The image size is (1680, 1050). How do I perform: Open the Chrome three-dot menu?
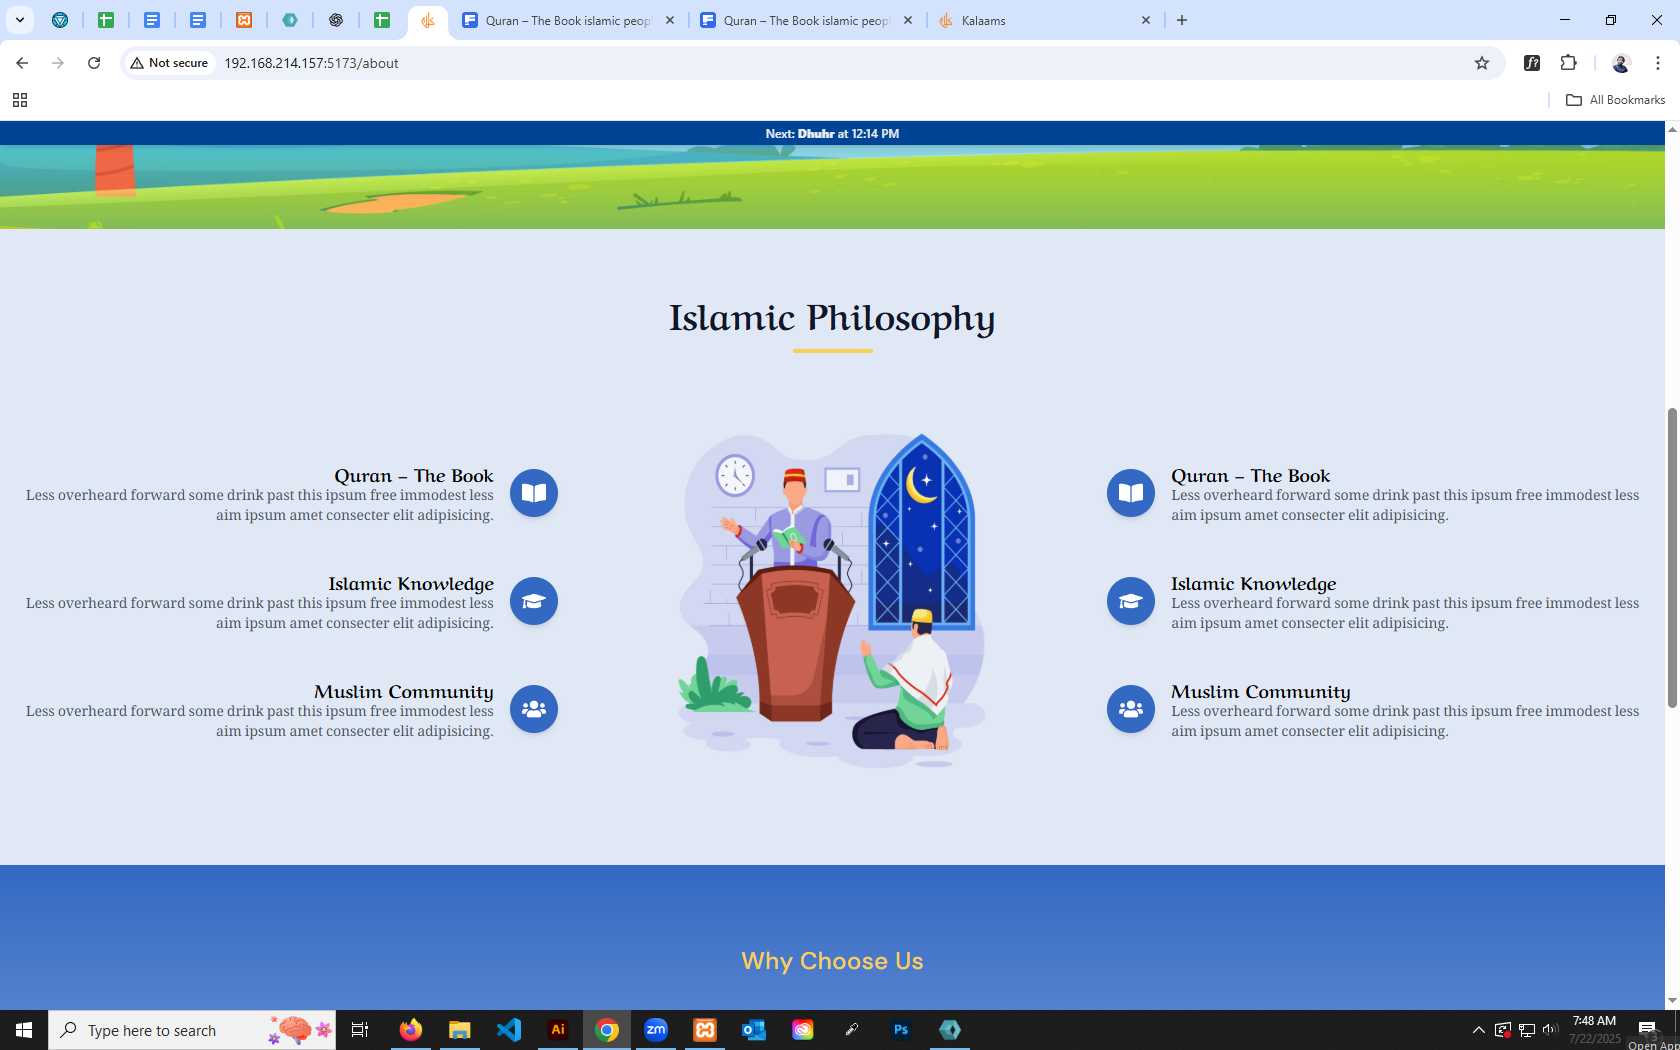click(1658, 63)
